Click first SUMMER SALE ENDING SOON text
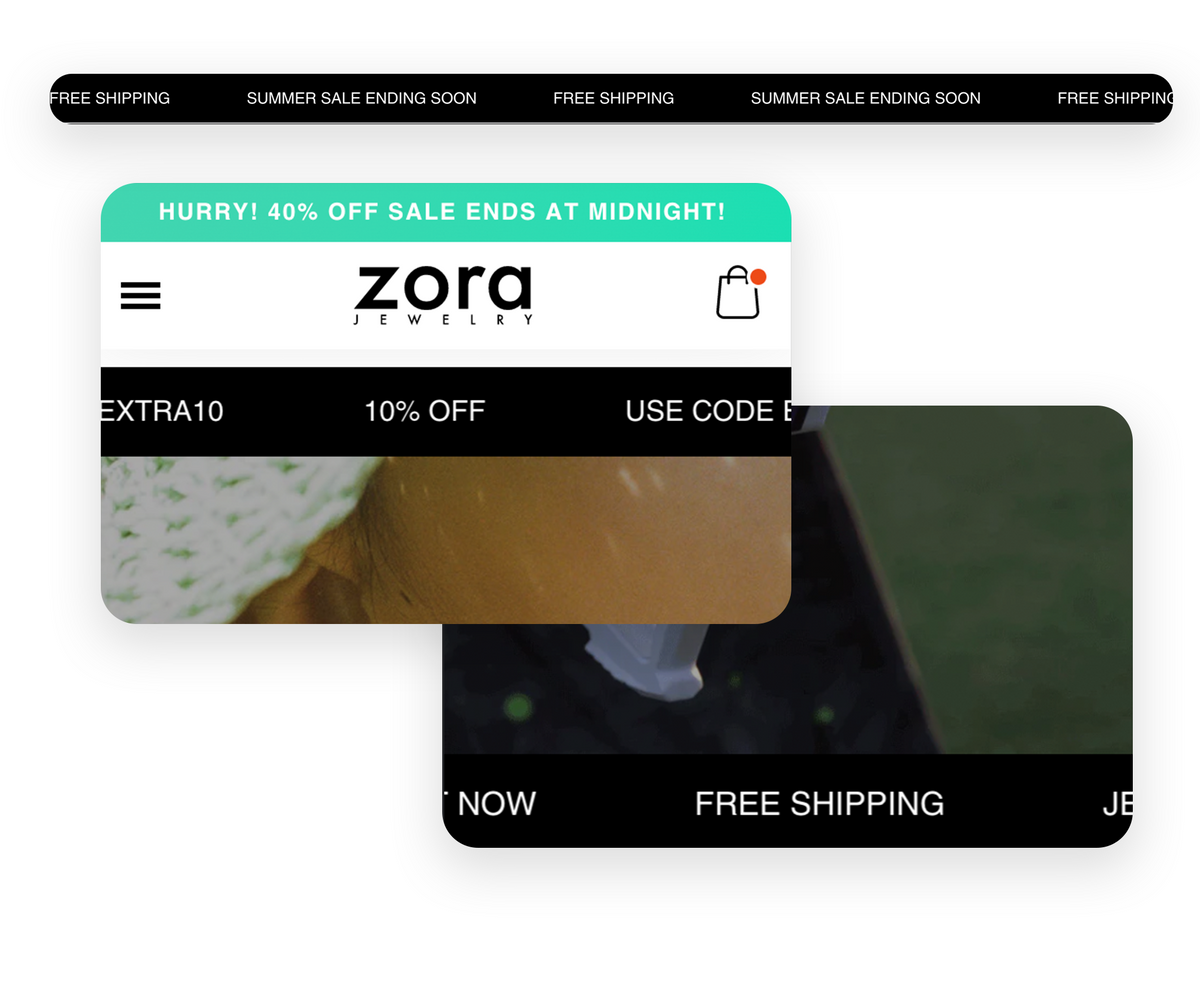 tap(361, 98)
